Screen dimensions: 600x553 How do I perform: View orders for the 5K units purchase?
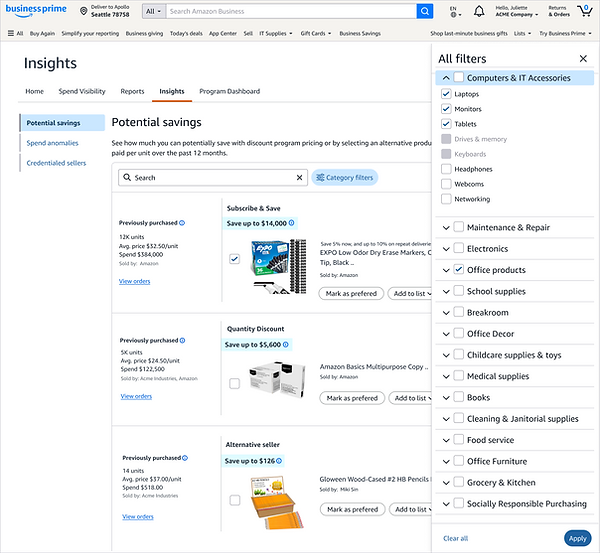pos(136,396)
